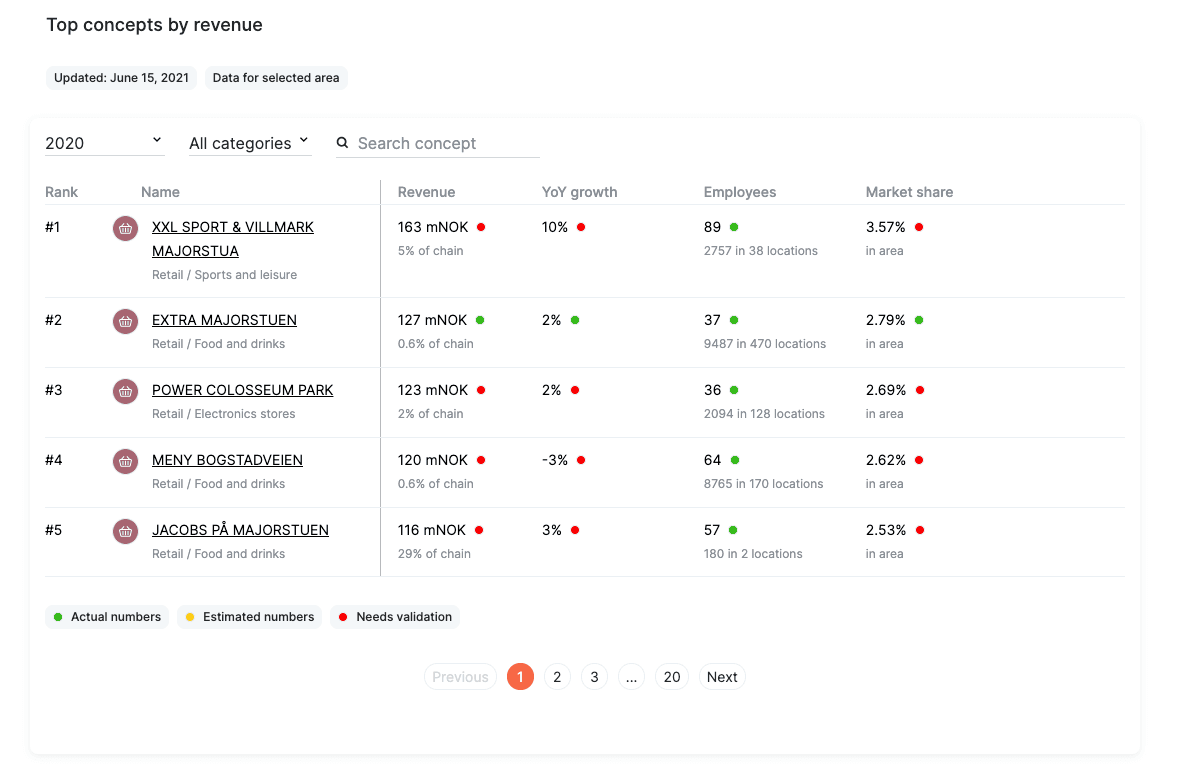Go to page 3
Screen dimensions: 1186x766
click(595, 677)
